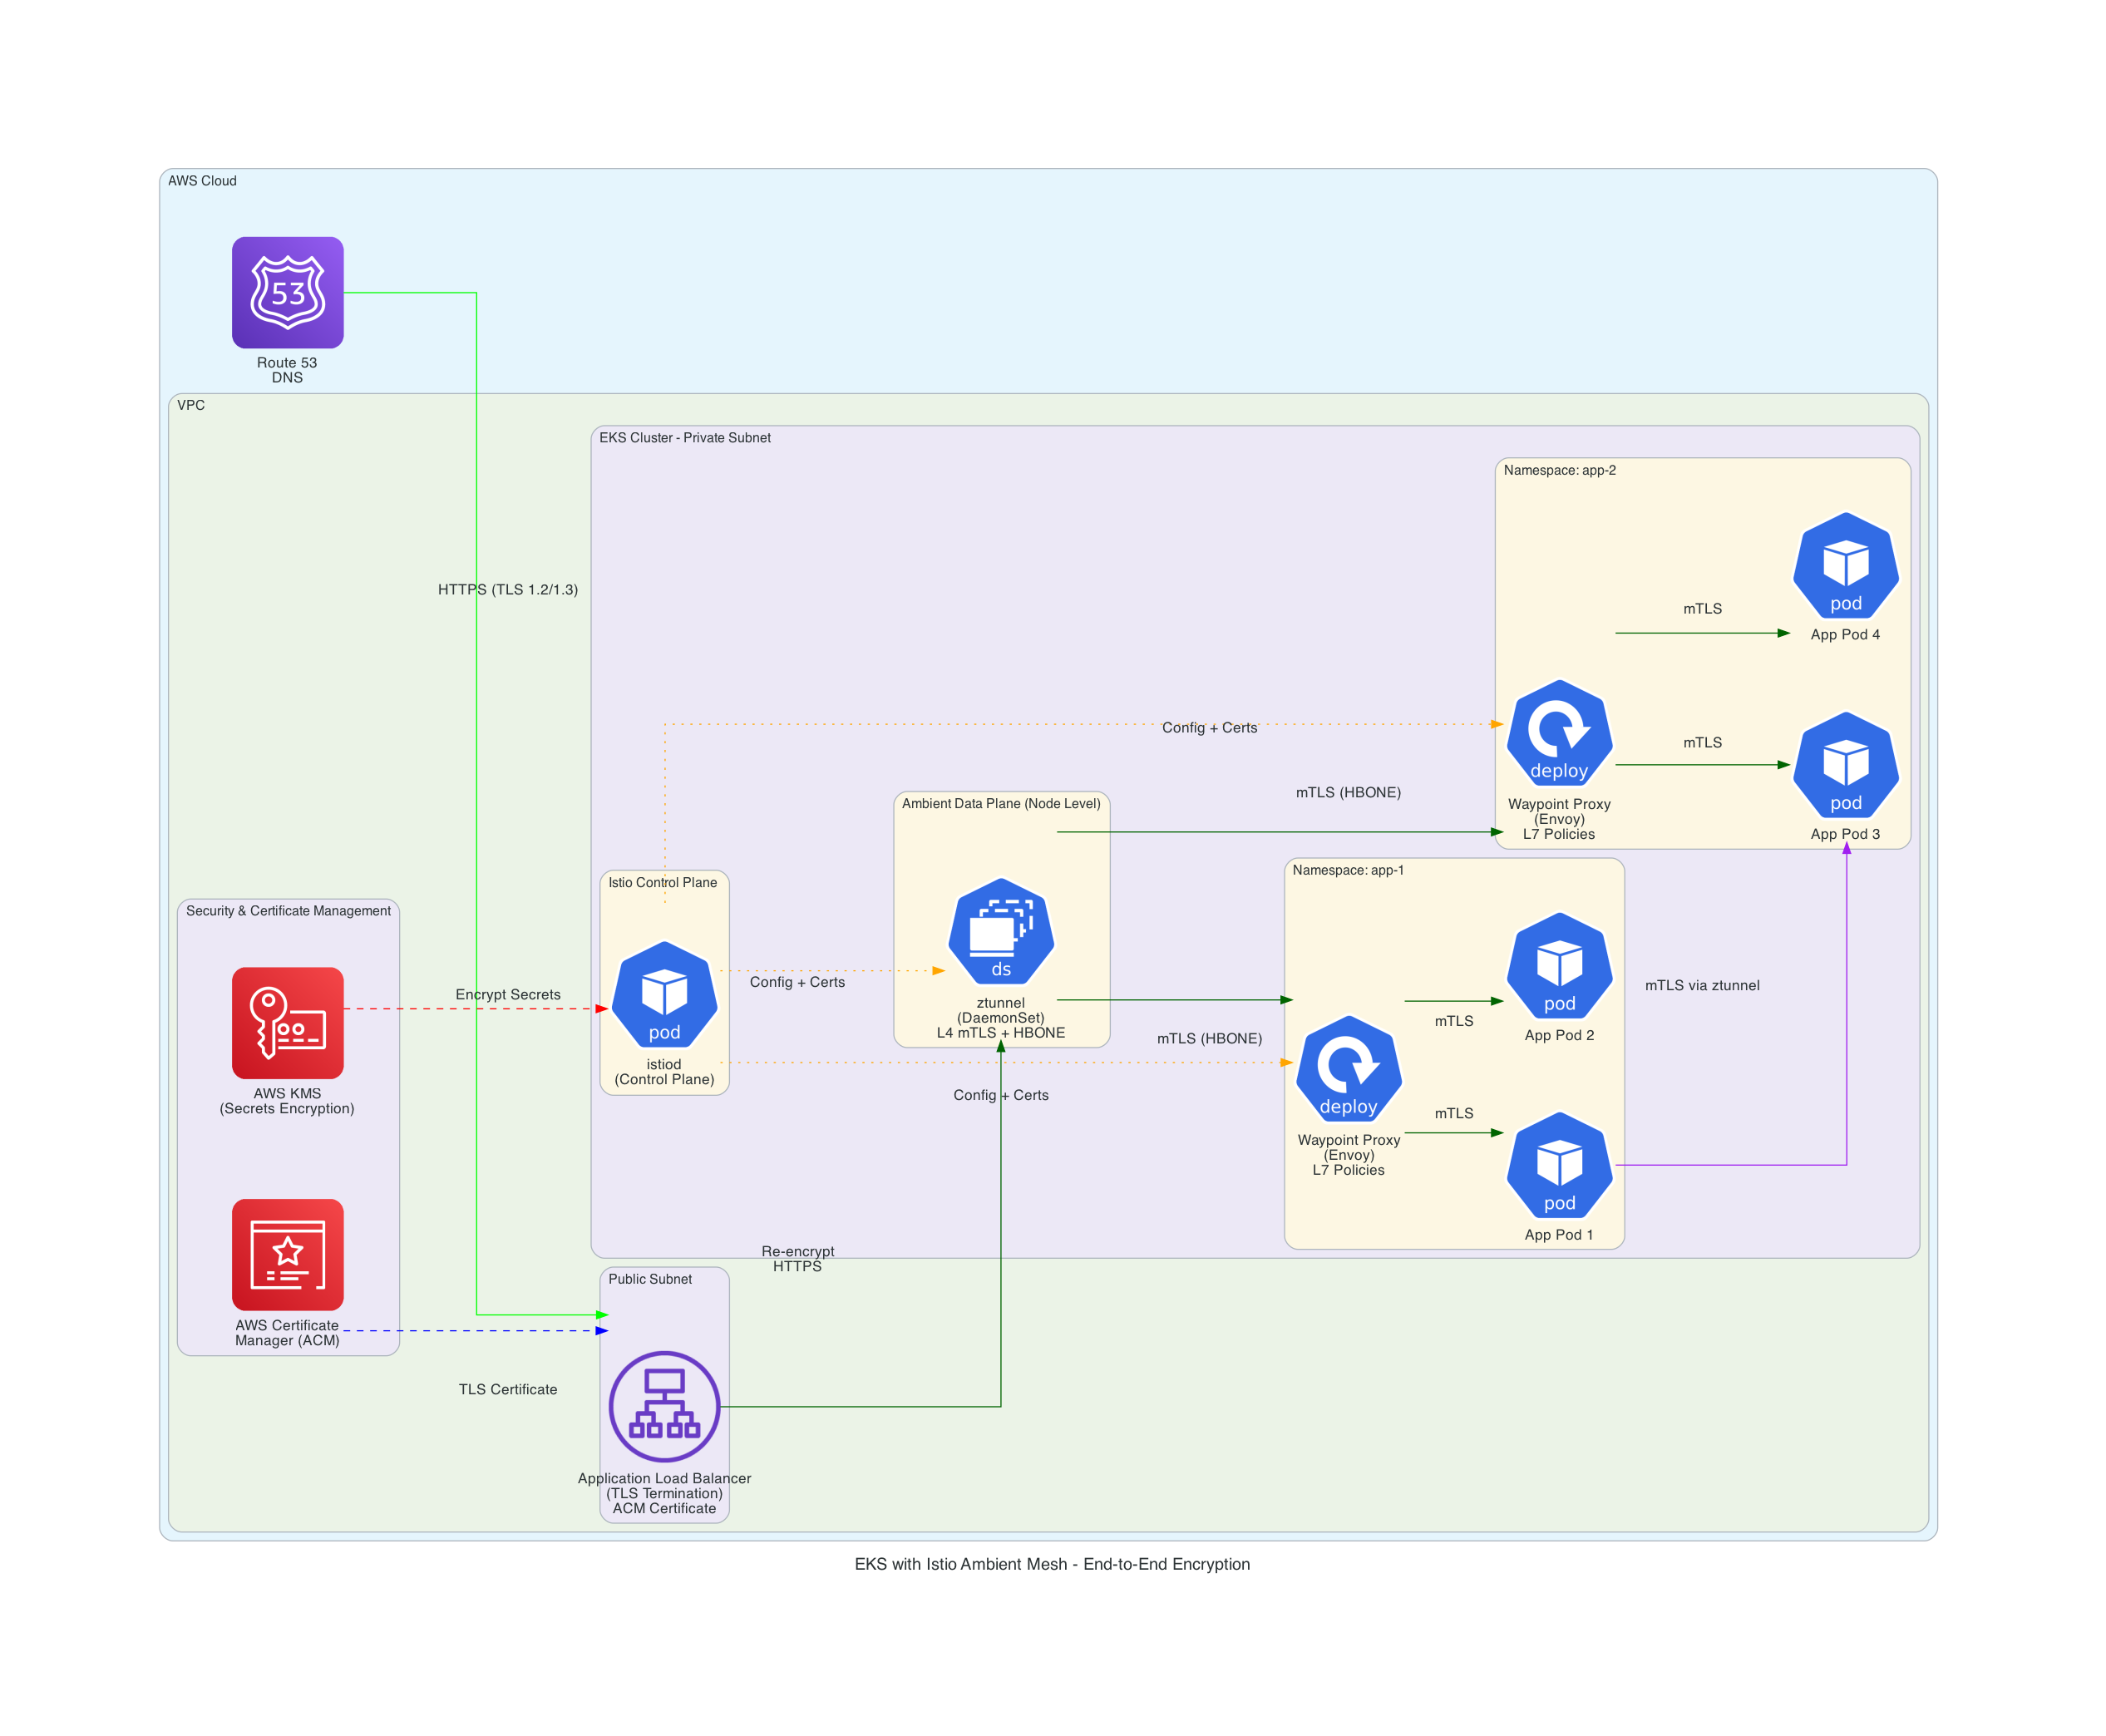Viewport: 2106px width, 1736px height.
Task: Click the istiod control plane pod icon
Action: tap(664, 995)
